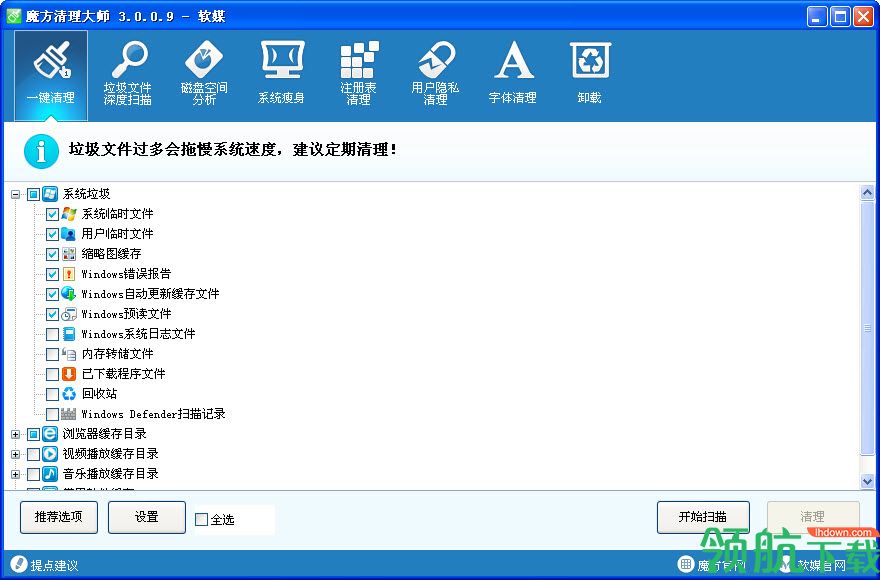Click the blue info icon in the banner
The width and height of the screenshot is (880, 580).
click(41, 151)
